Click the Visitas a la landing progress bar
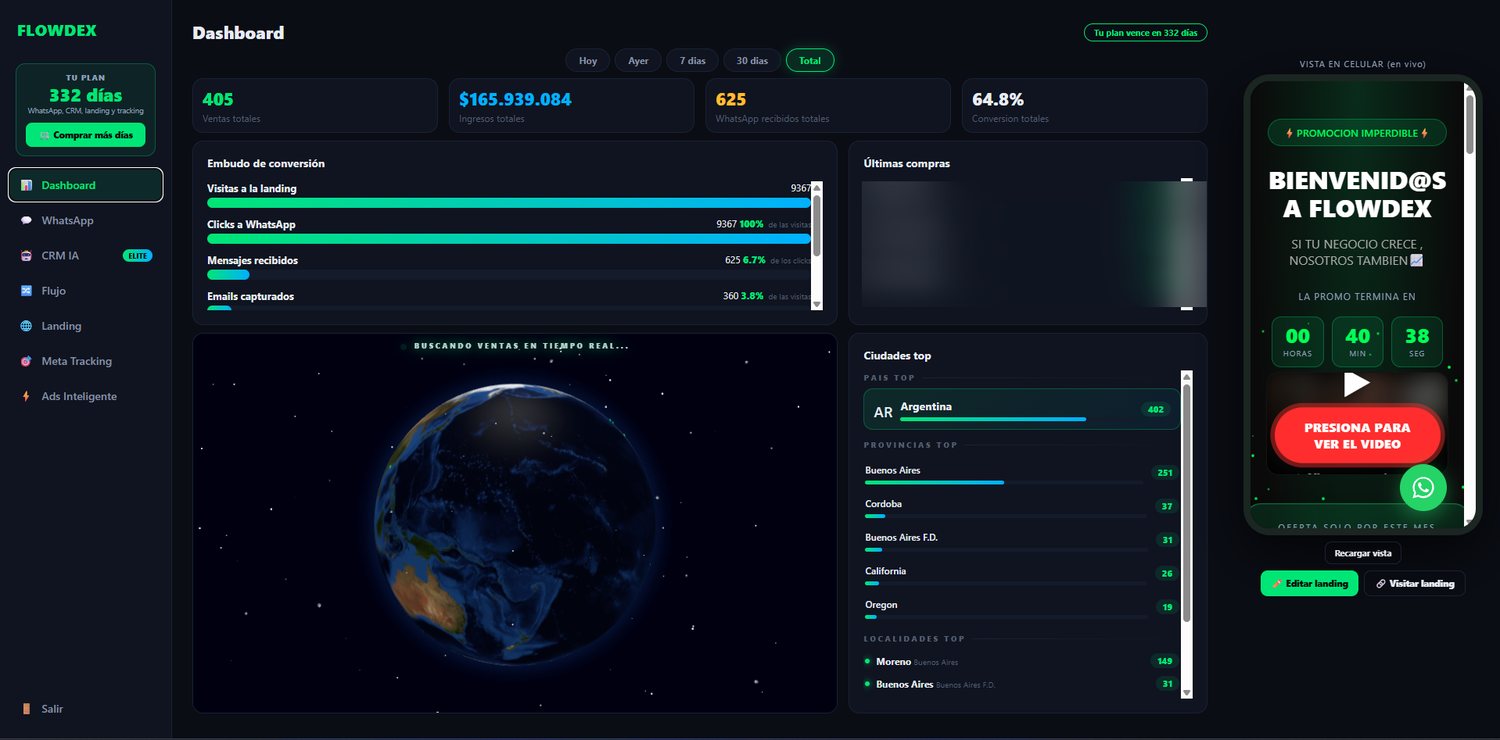 click(509, 203)
